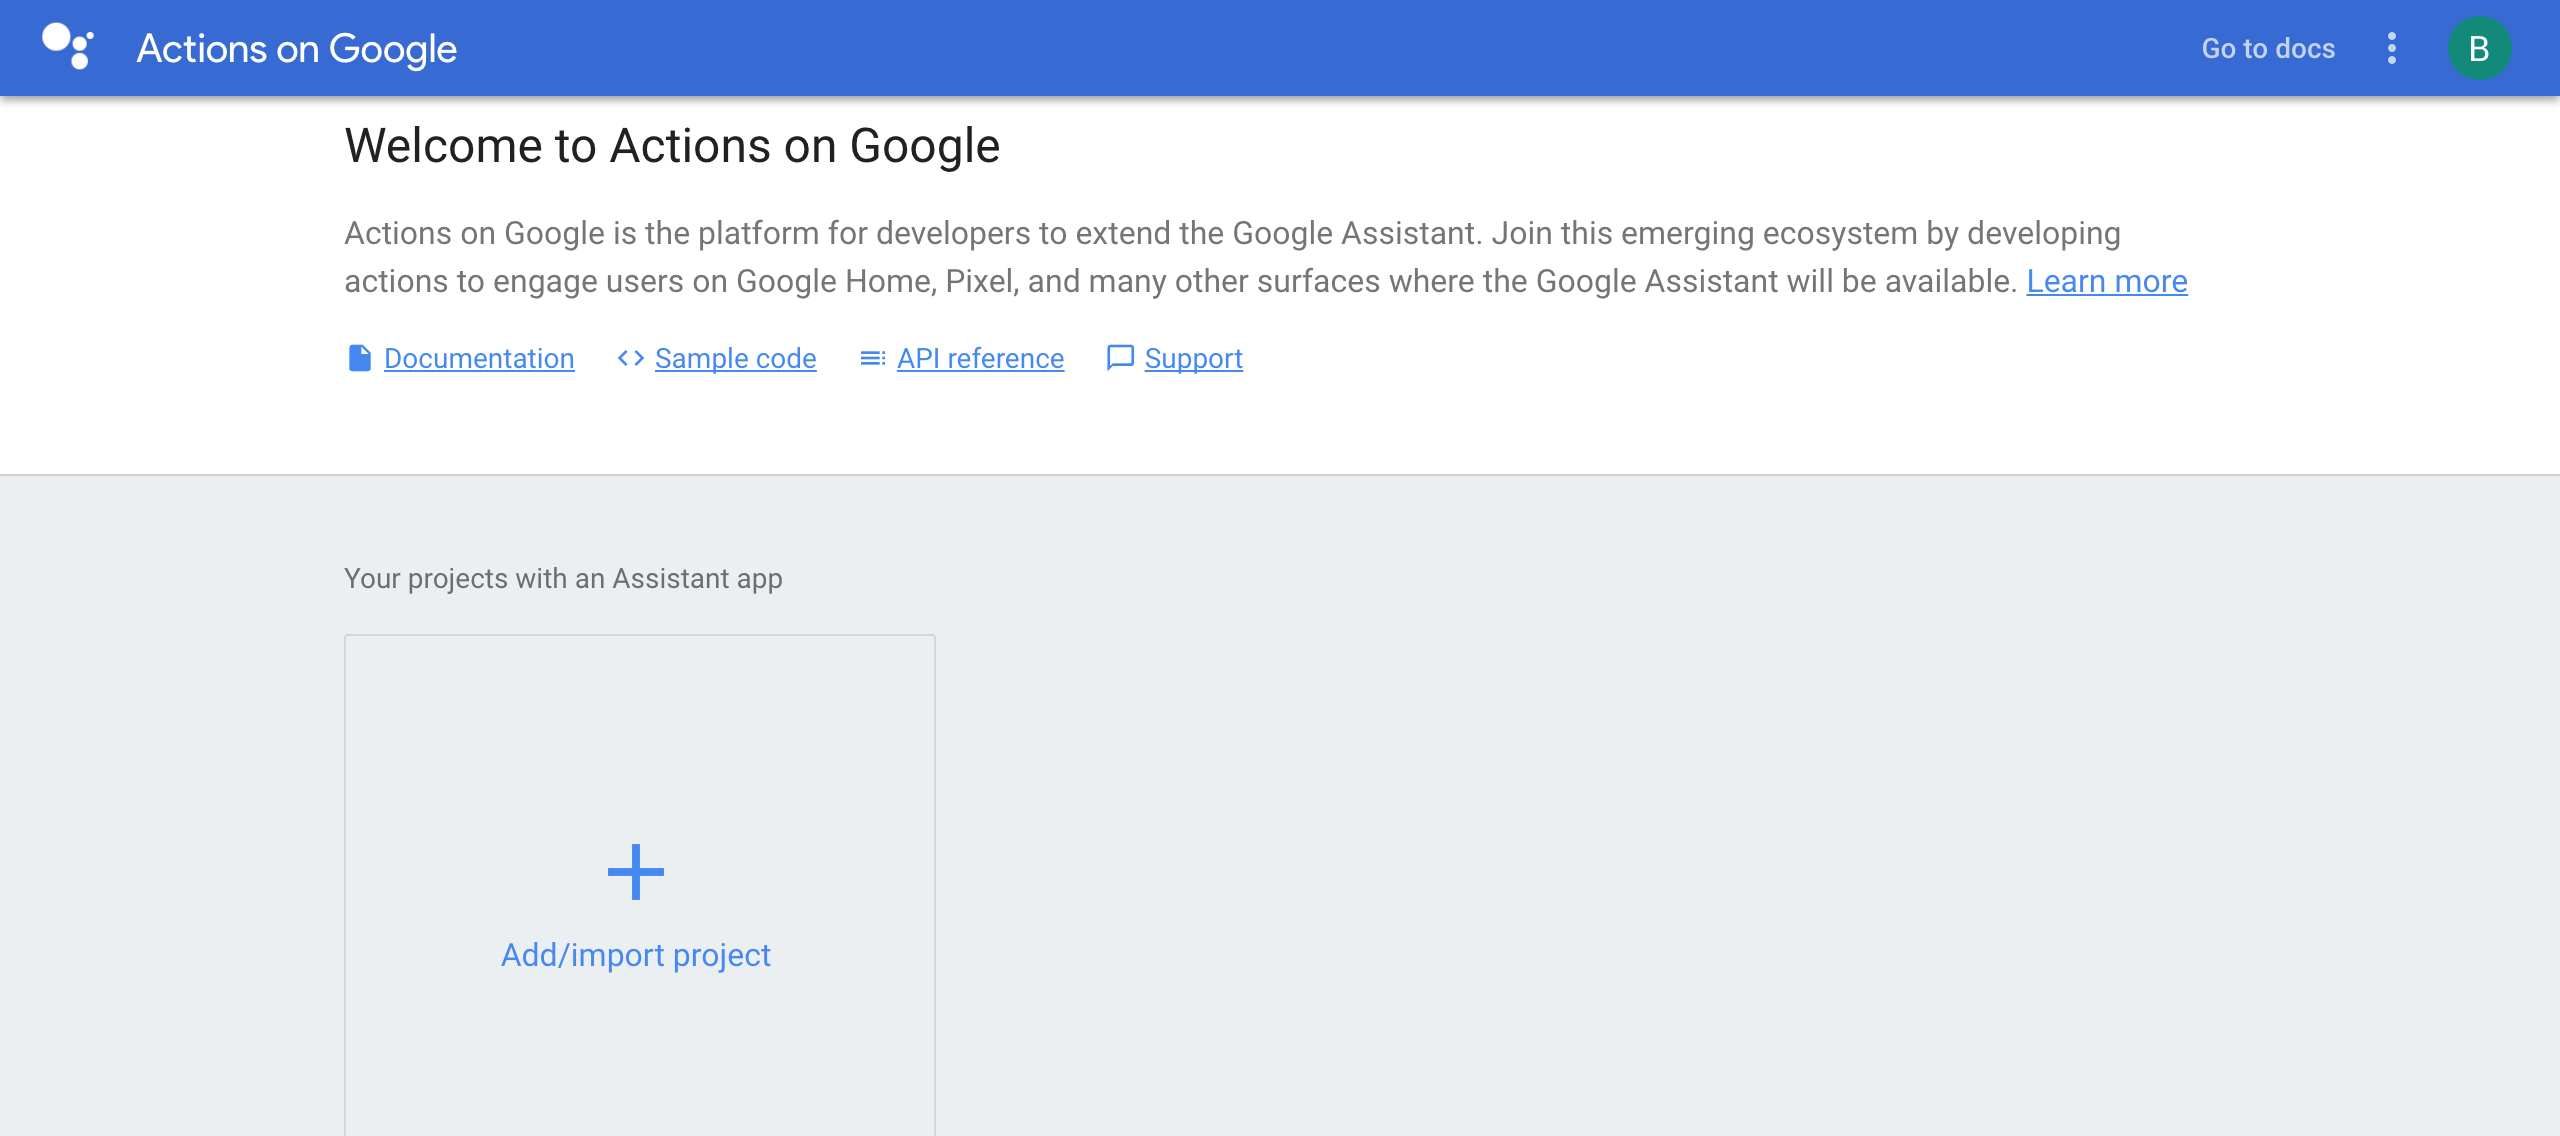This screenshot has height=1136, width=2560.
Task: Open the Sample code link
Action: 735,358
